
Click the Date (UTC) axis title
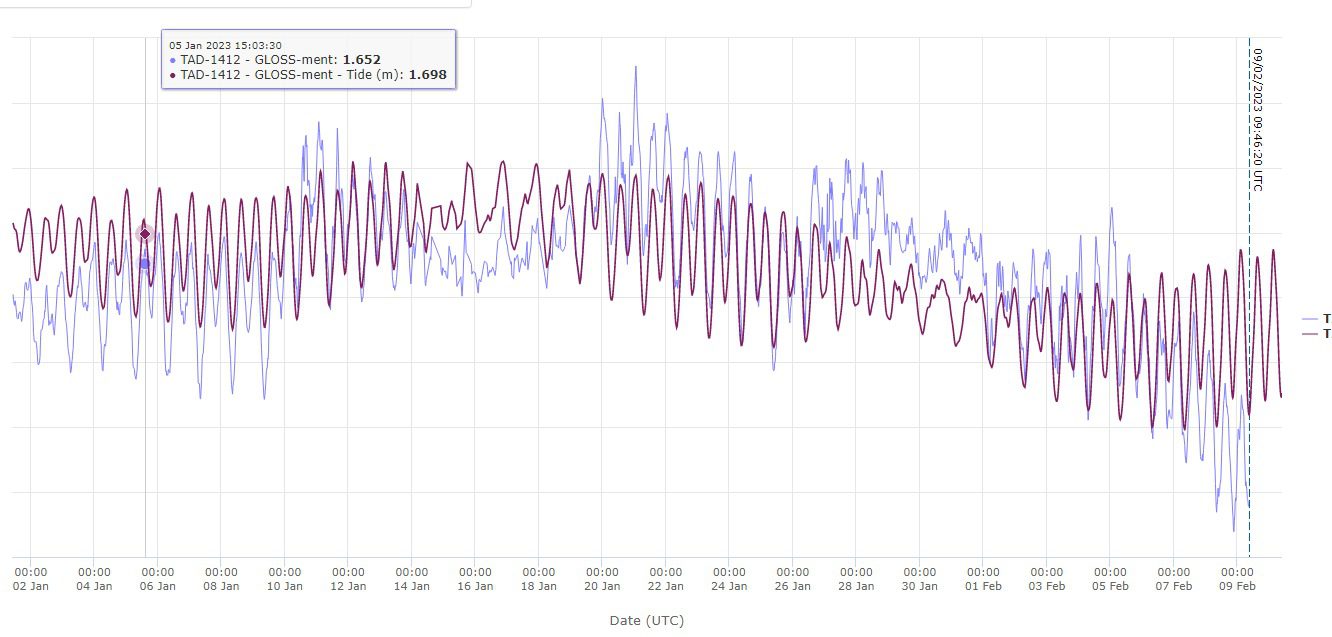[646, 621]
